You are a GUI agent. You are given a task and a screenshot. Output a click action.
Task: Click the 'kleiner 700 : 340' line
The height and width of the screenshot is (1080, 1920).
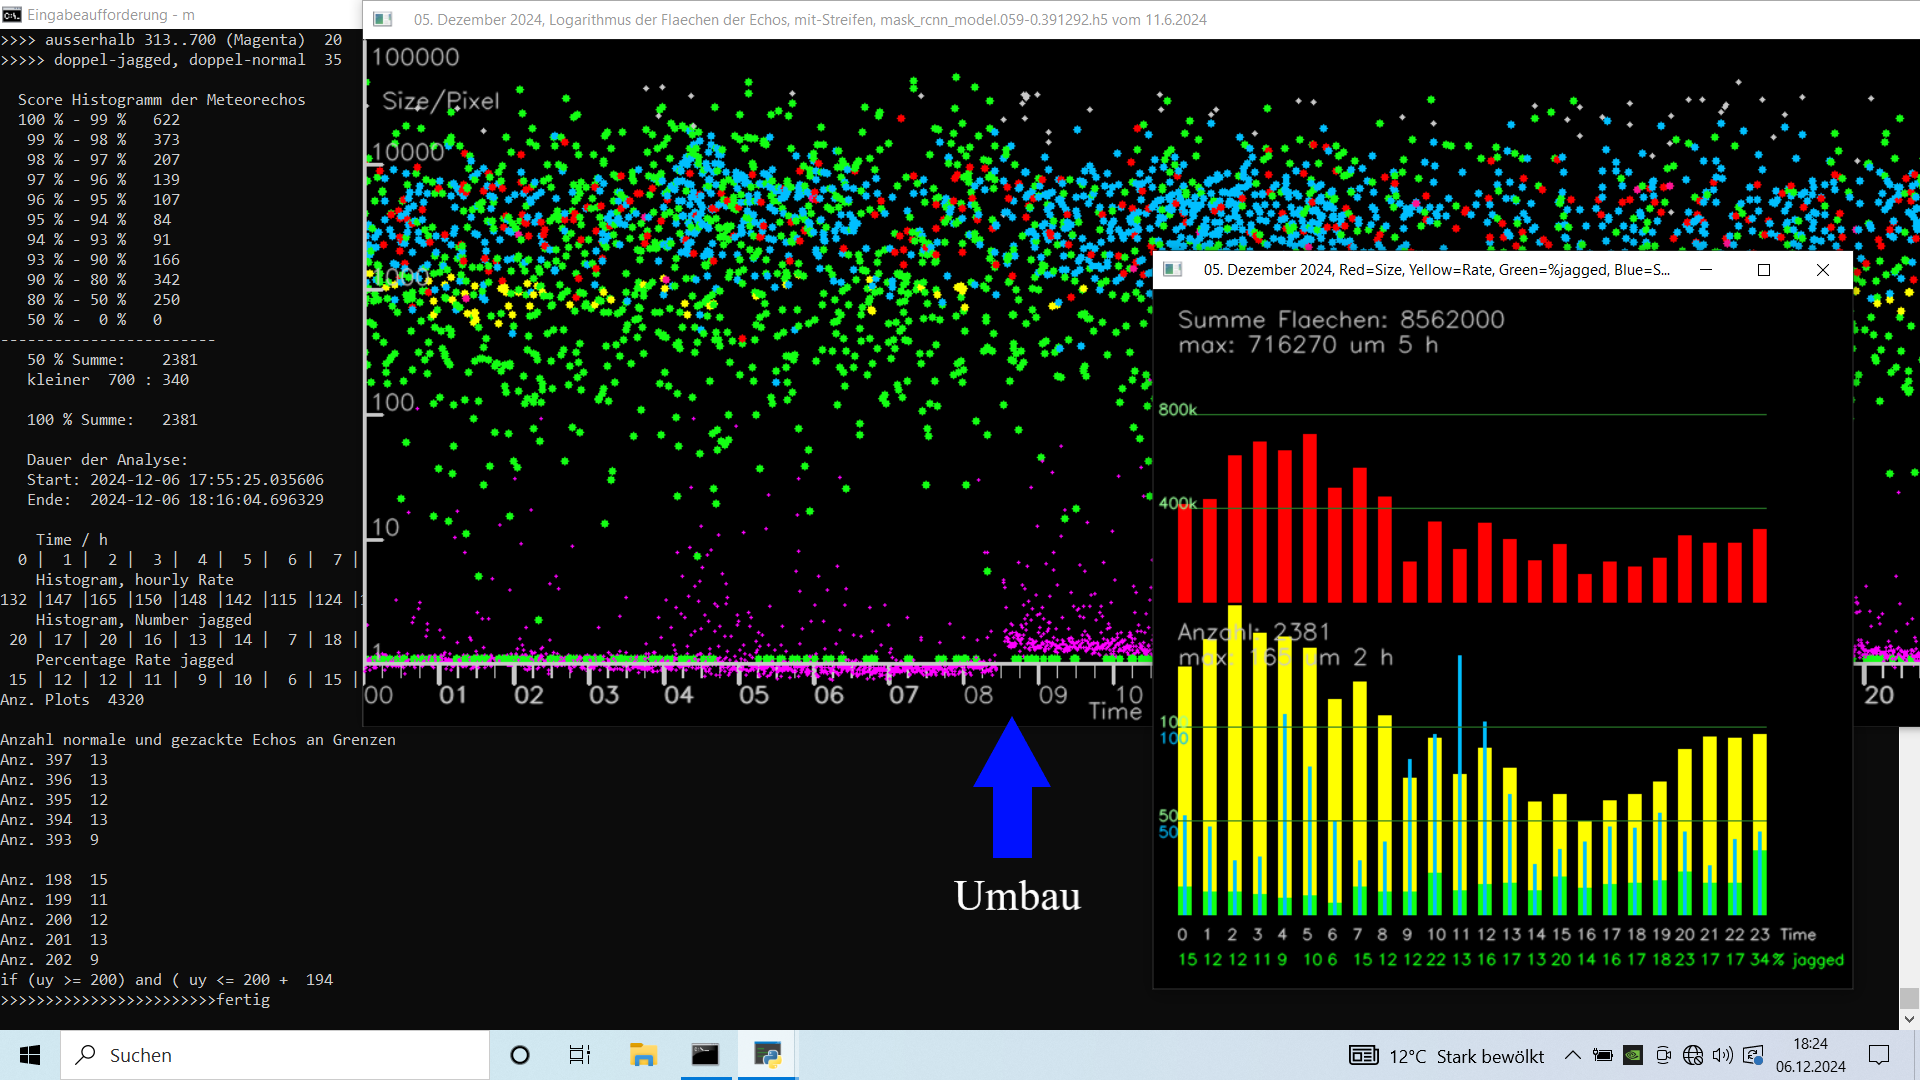click(x=108, y=380)
